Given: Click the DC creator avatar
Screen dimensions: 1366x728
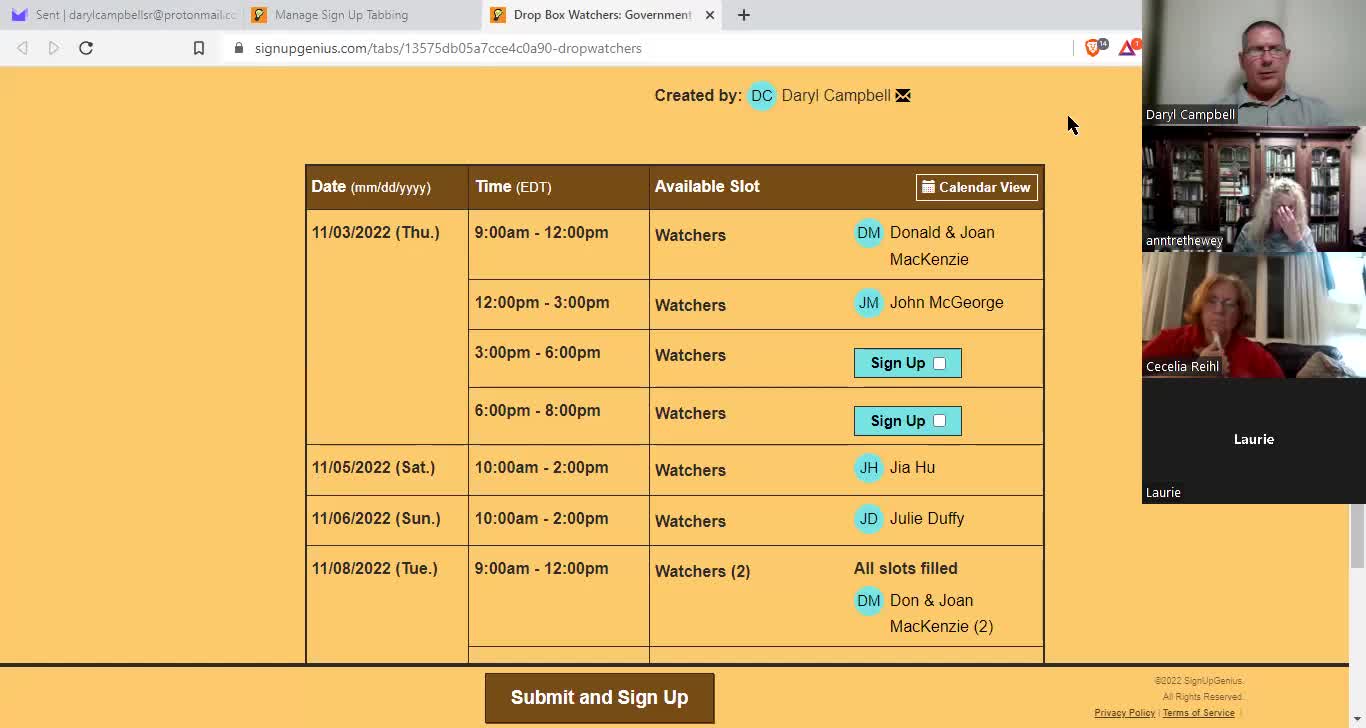Looking at the screenshot, I should (x=762, y=96).
